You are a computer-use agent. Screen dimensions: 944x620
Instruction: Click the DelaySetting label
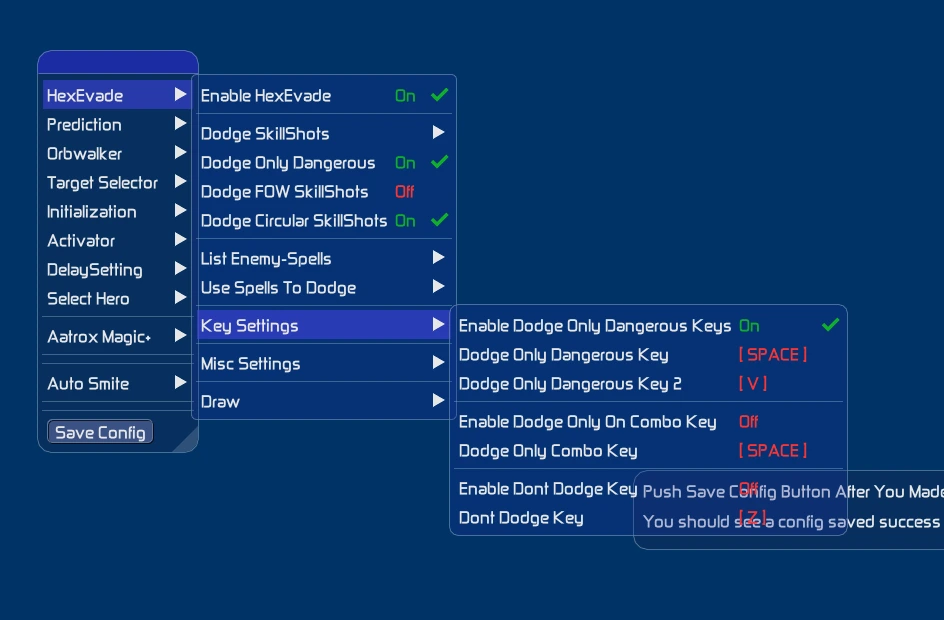point(95,270)
